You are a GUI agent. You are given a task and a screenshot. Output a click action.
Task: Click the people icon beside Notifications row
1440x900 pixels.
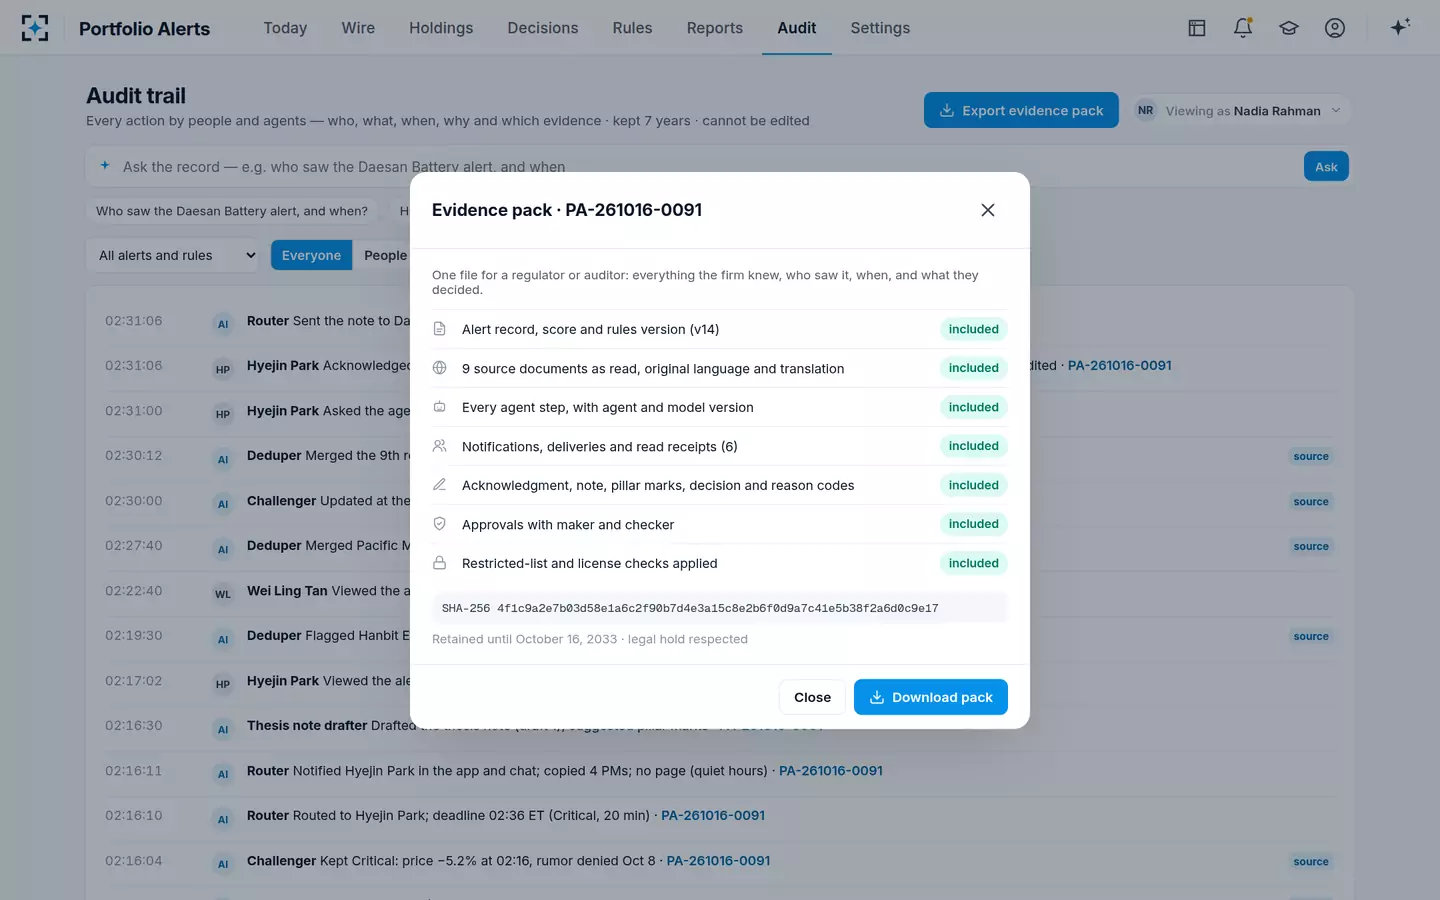439,446
